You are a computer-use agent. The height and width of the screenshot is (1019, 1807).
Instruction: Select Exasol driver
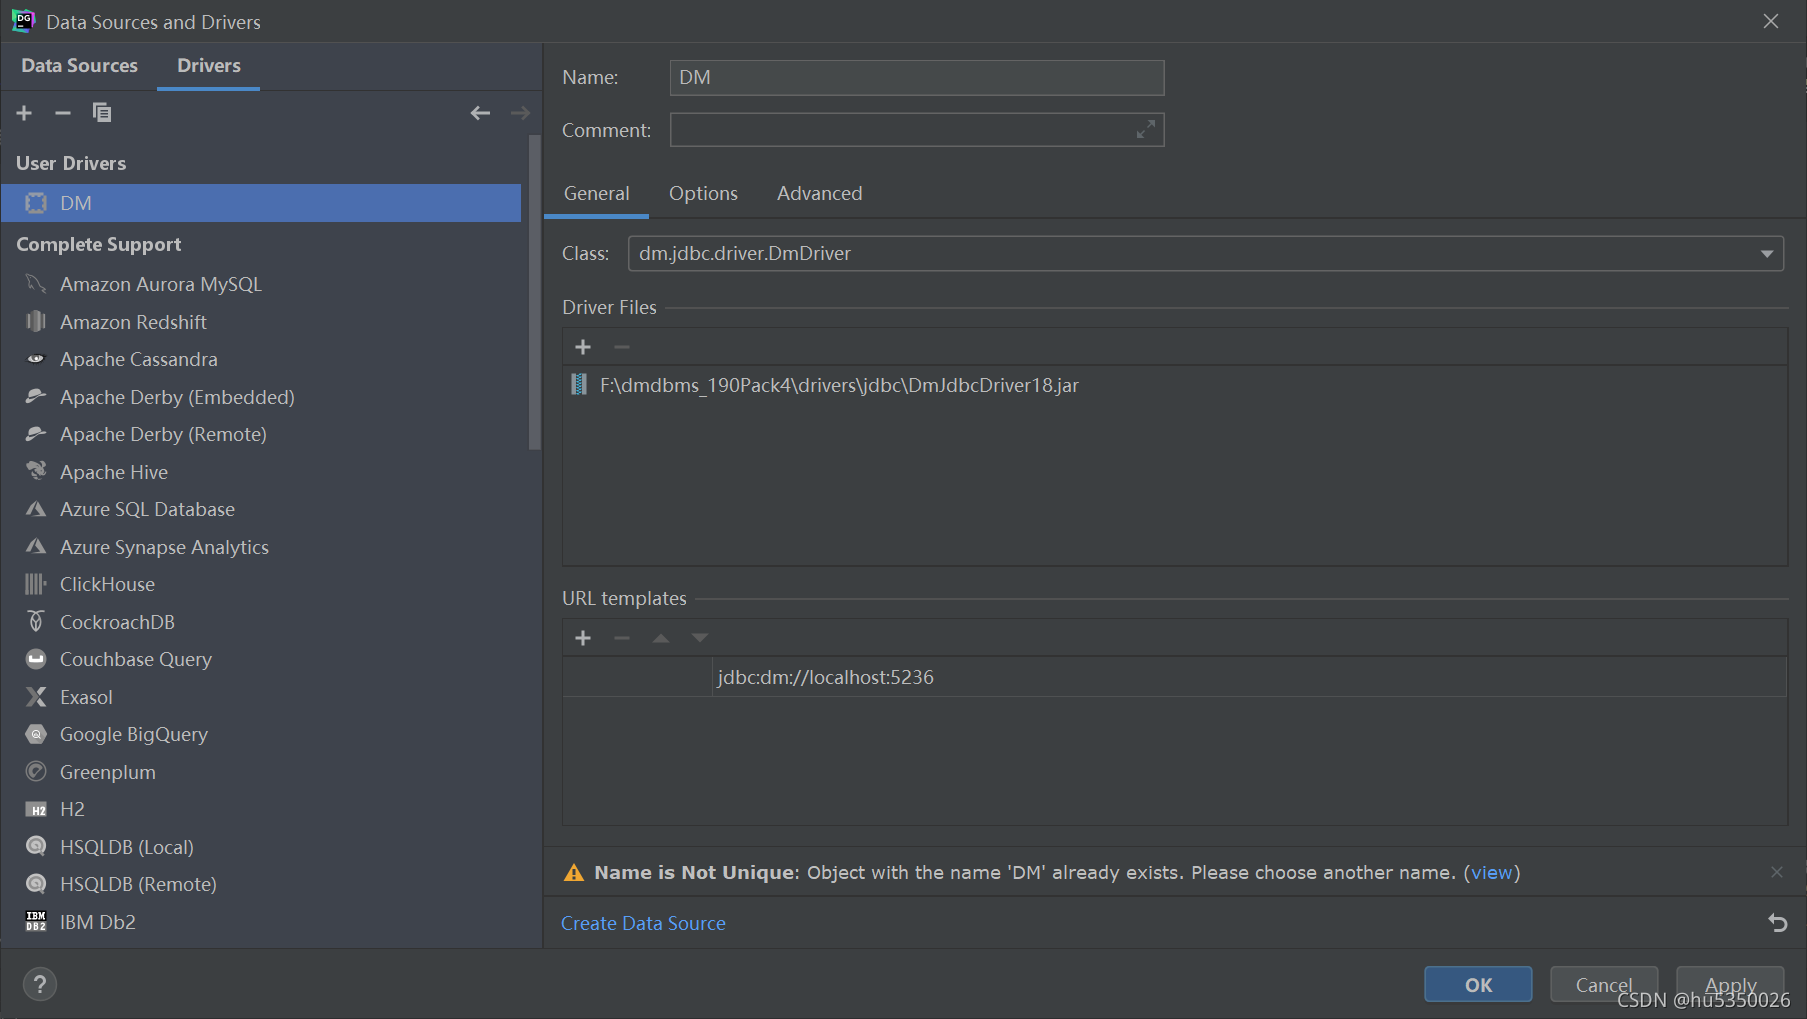click(x=261, y=697)
